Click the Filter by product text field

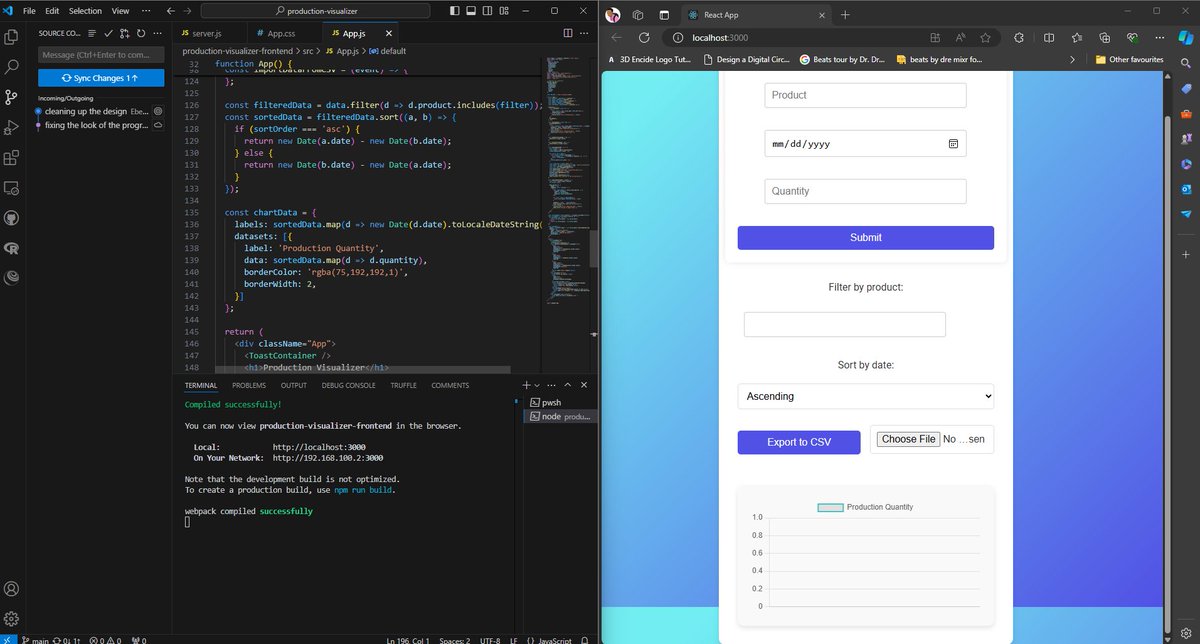(844, 324)
